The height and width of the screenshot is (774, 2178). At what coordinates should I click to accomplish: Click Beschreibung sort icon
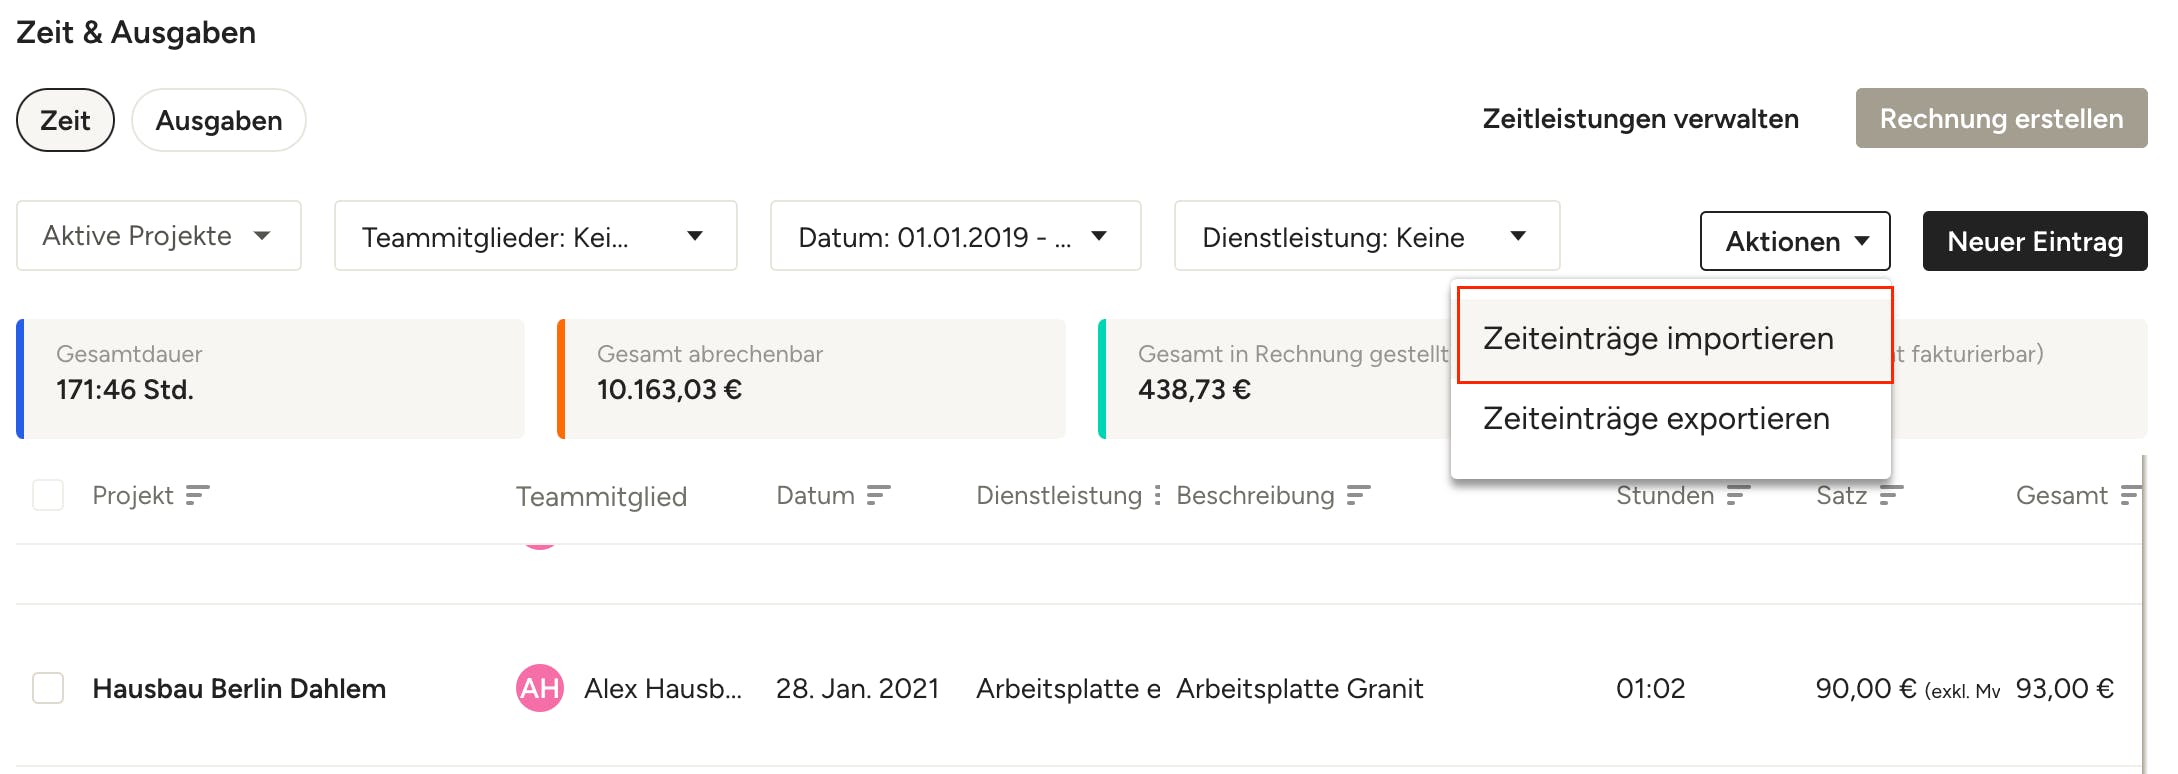coord(1358,495)
